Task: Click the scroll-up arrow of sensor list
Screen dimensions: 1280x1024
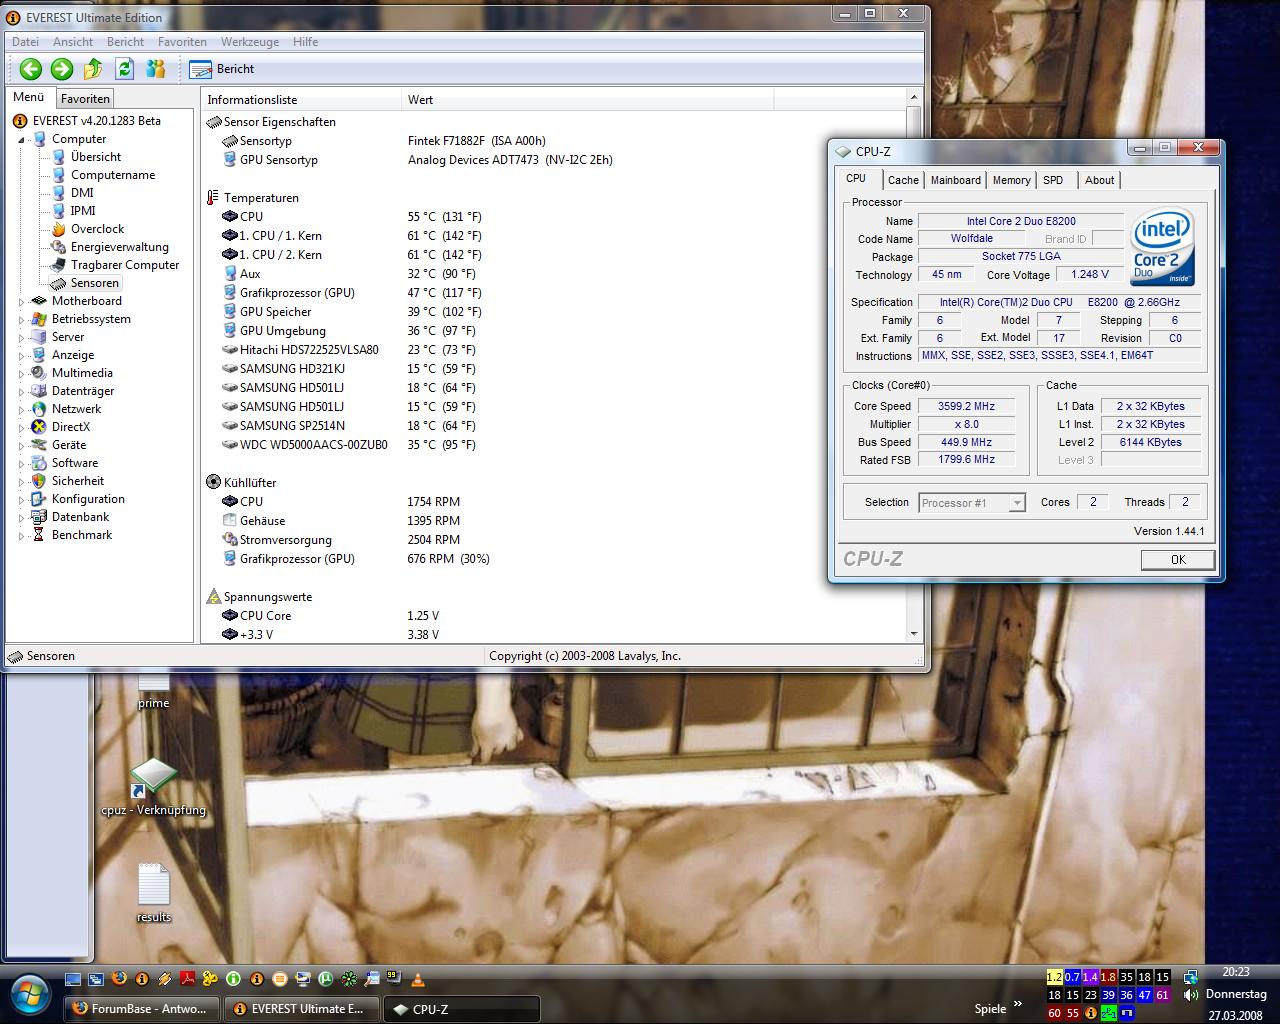Action: (913, 98)
